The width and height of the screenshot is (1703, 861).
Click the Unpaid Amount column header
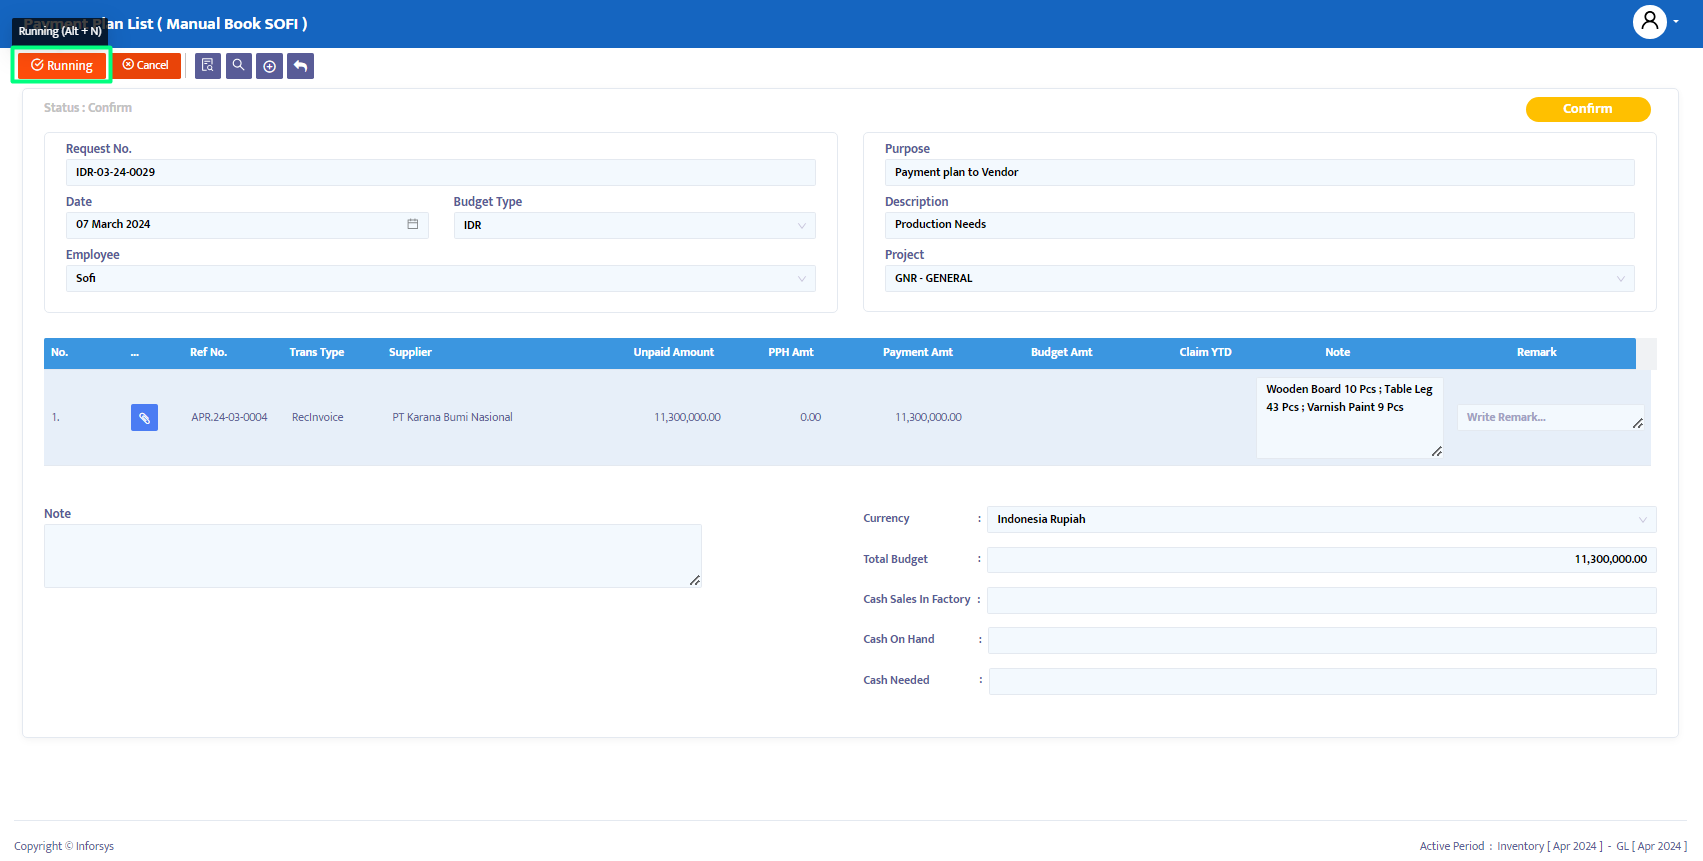pos(674,352)
